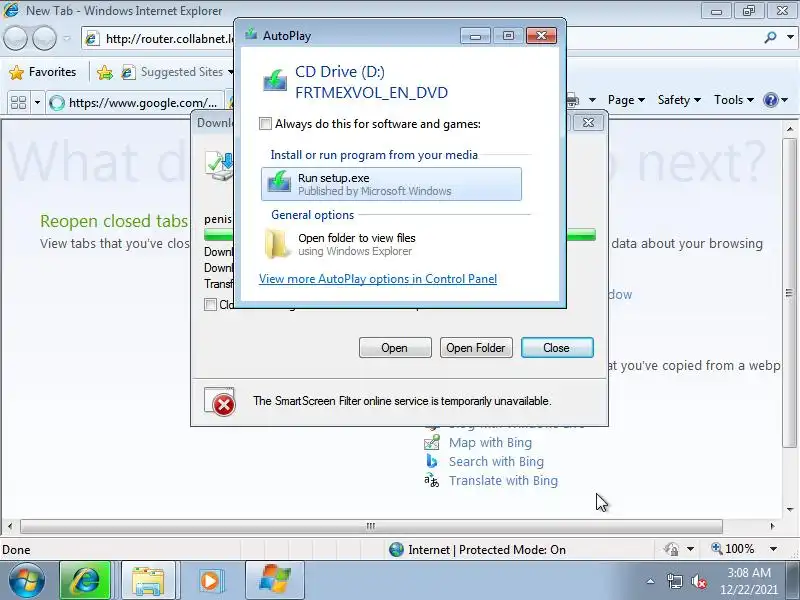Click the muted volume tray icon
The width and height of the screenshot is (800, 600).
point(698,581)
